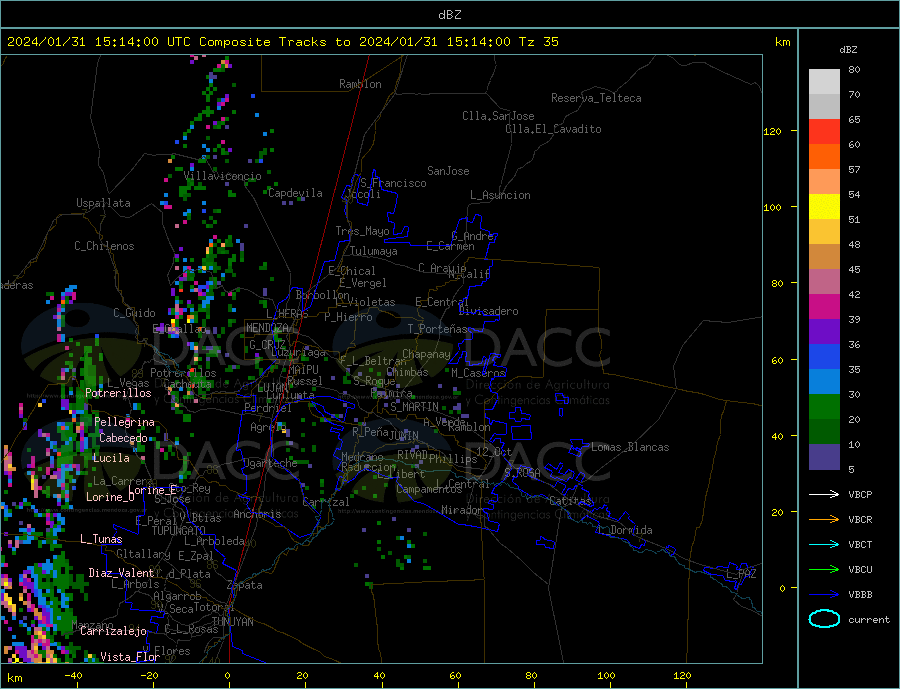Click the Reserva_Telteca label

(x=596, y=98)
